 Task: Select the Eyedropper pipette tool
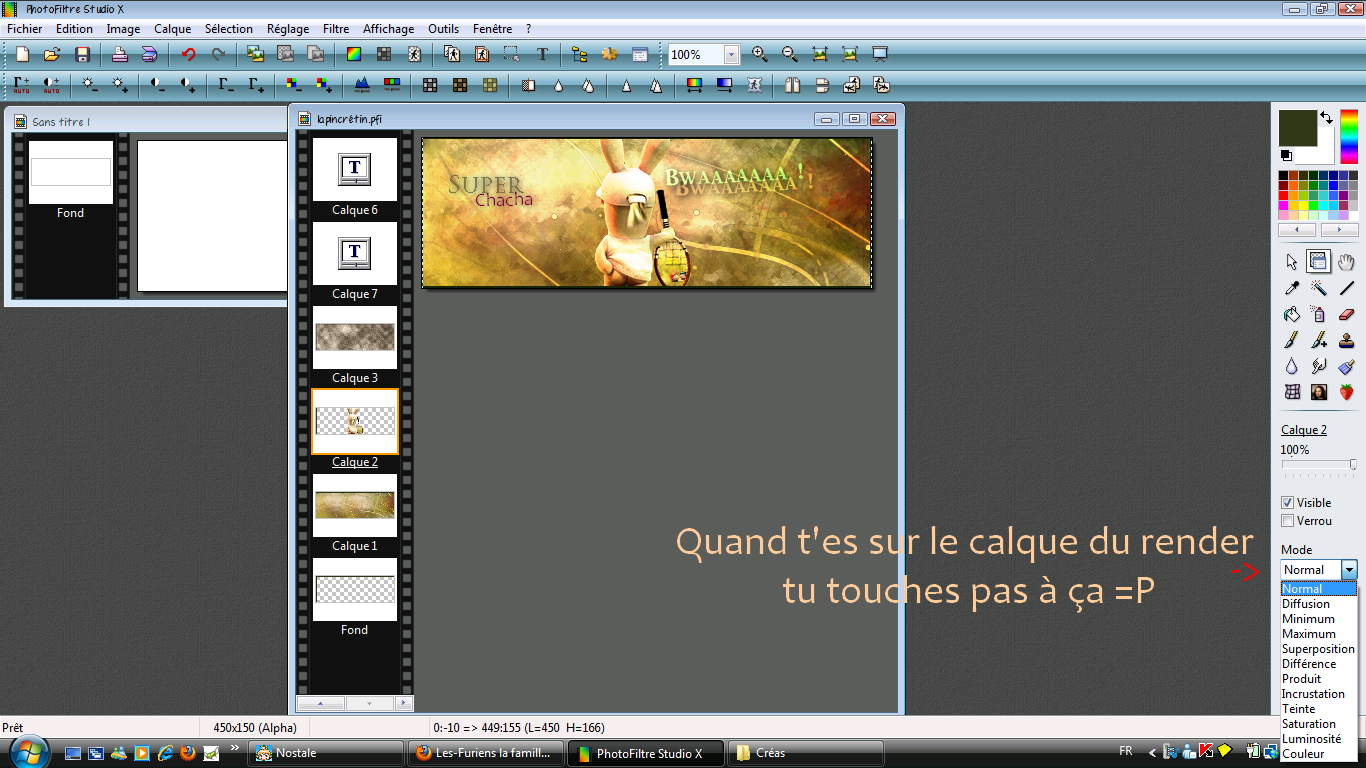1291,288
